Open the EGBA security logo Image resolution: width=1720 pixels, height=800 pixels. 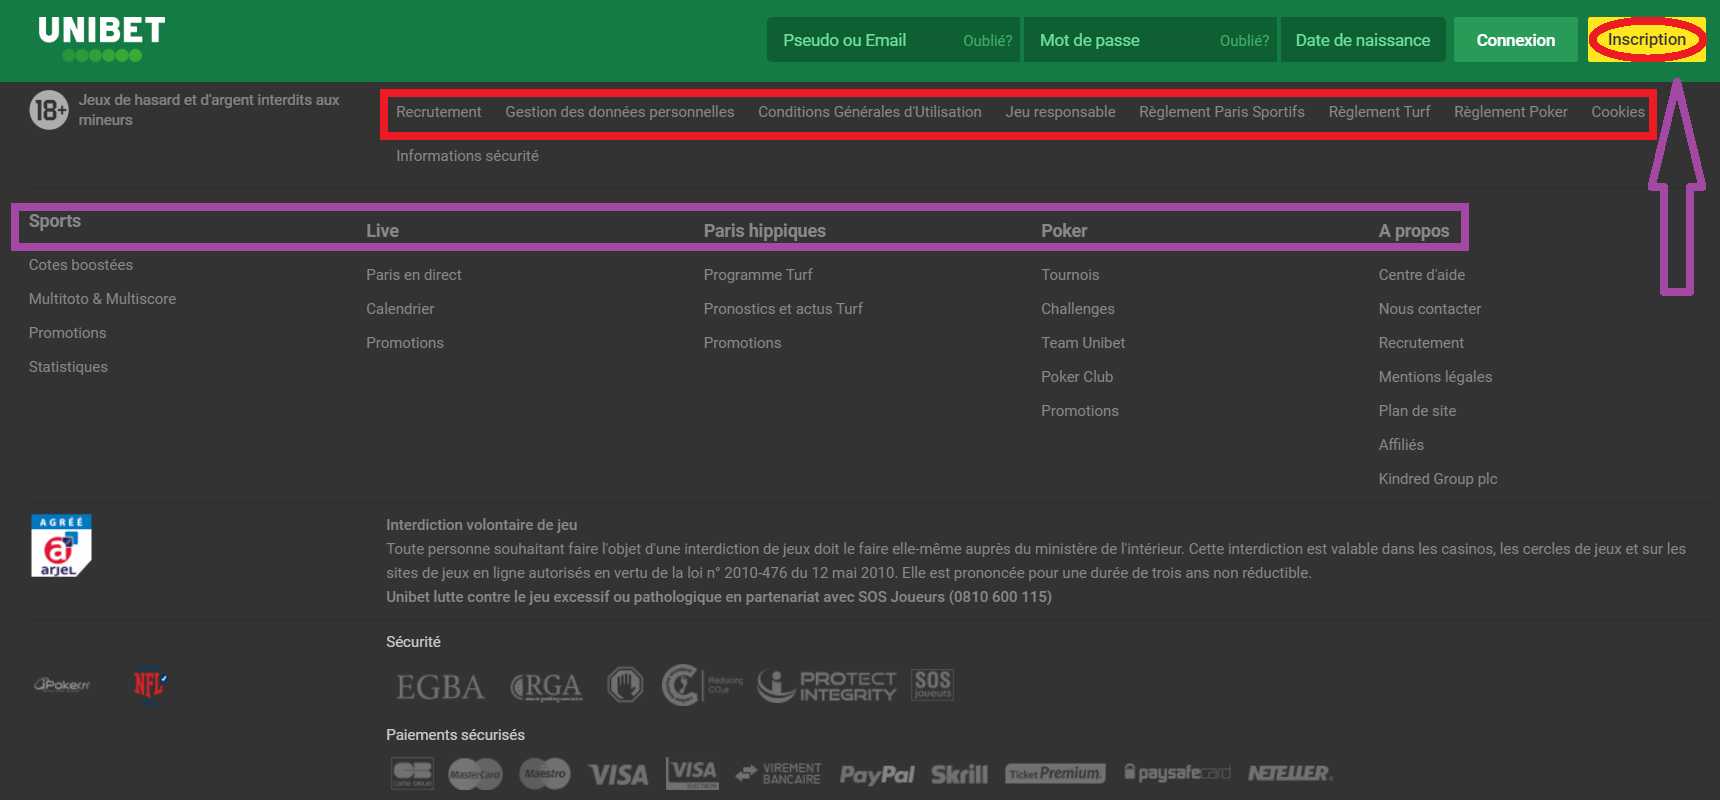[x=440, y=687]
